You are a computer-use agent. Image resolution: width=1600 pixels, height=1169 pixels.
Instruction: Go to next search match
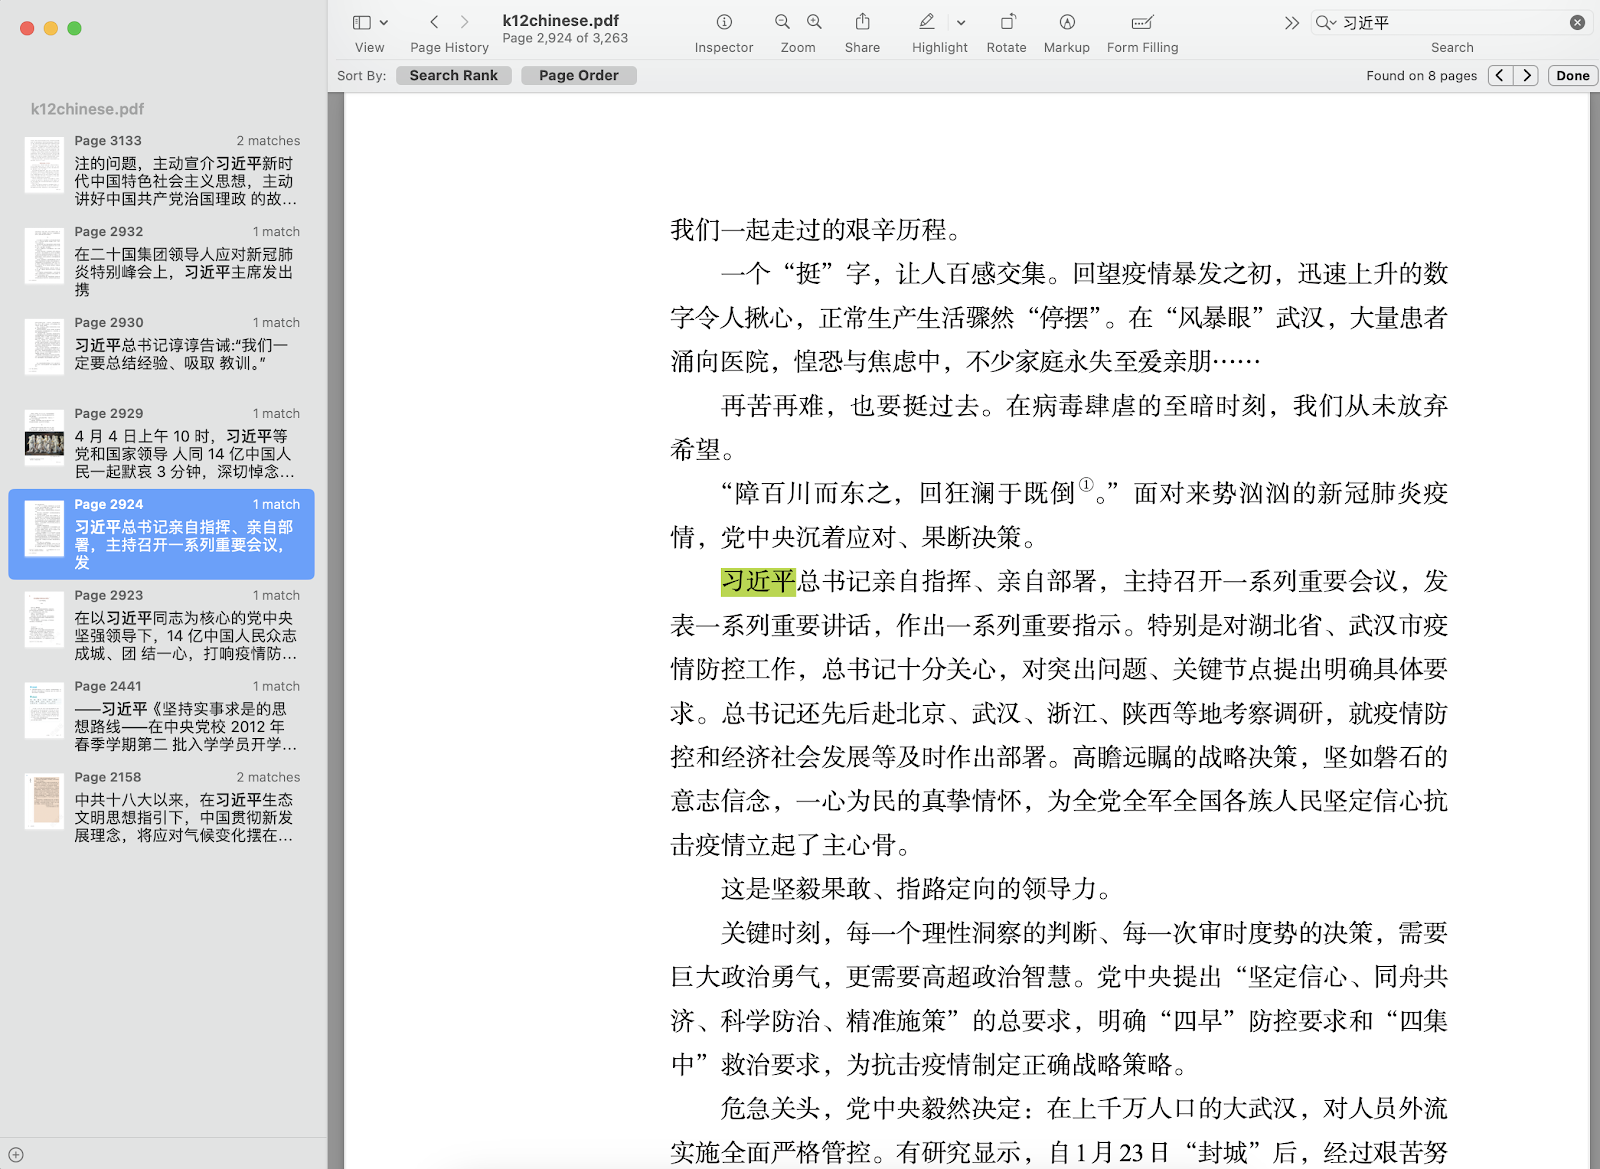1526,75
